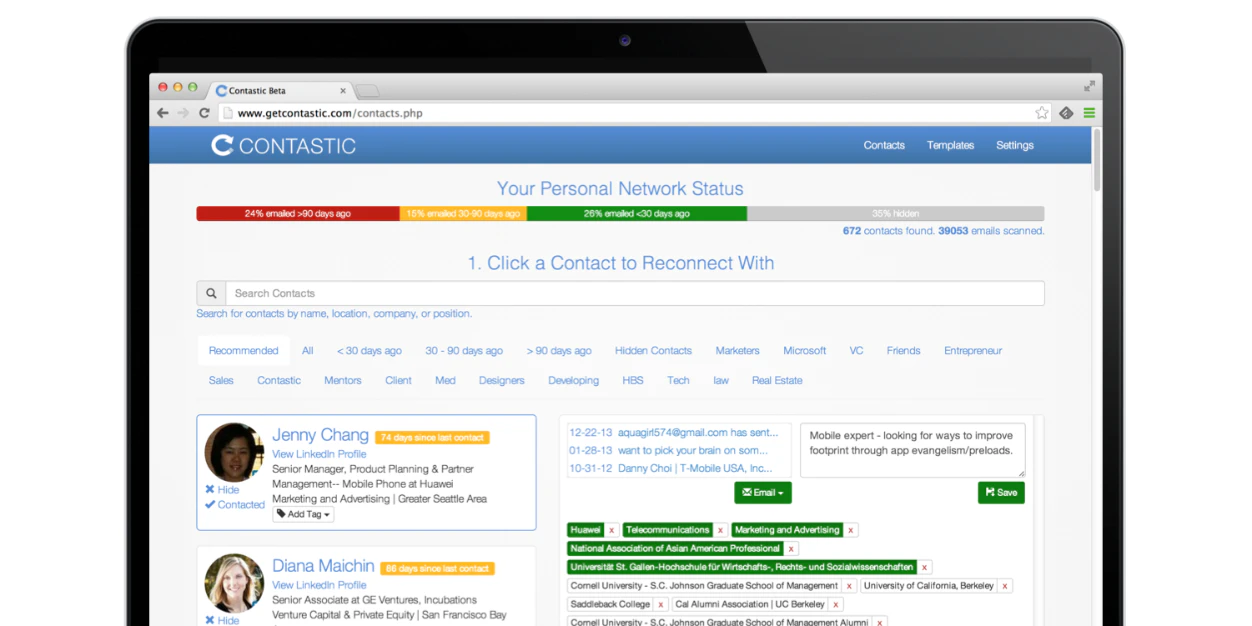Click the extension icon next to the star
Screen dimensions: 1252x626
click(1066, 113)
